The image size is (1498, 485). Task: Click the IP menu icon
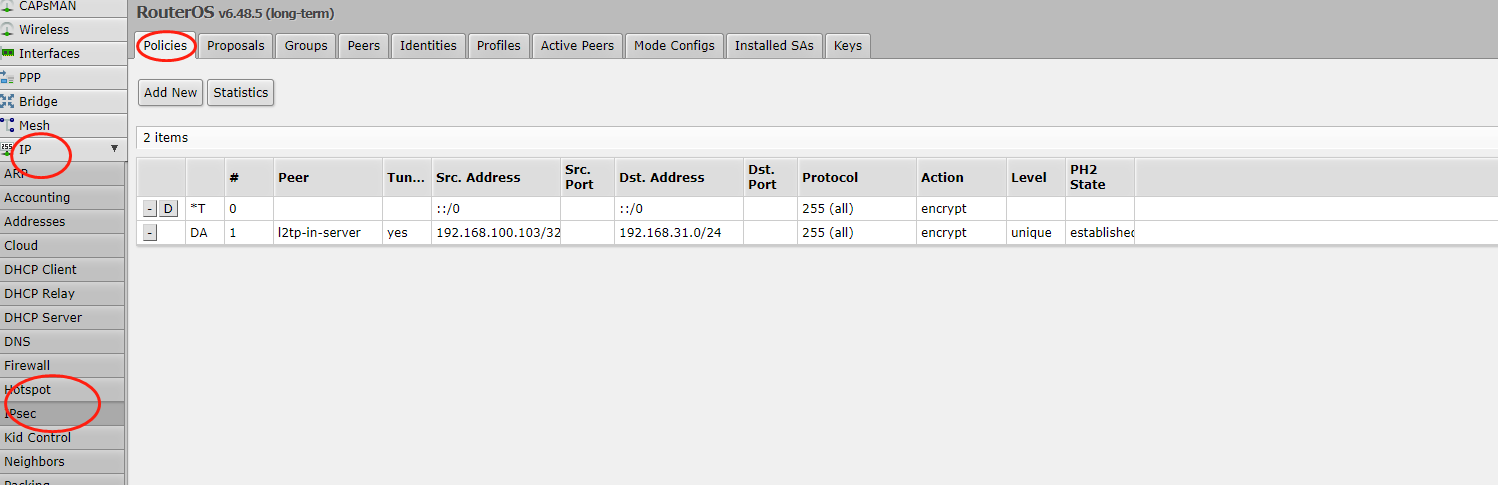(8, 149)
